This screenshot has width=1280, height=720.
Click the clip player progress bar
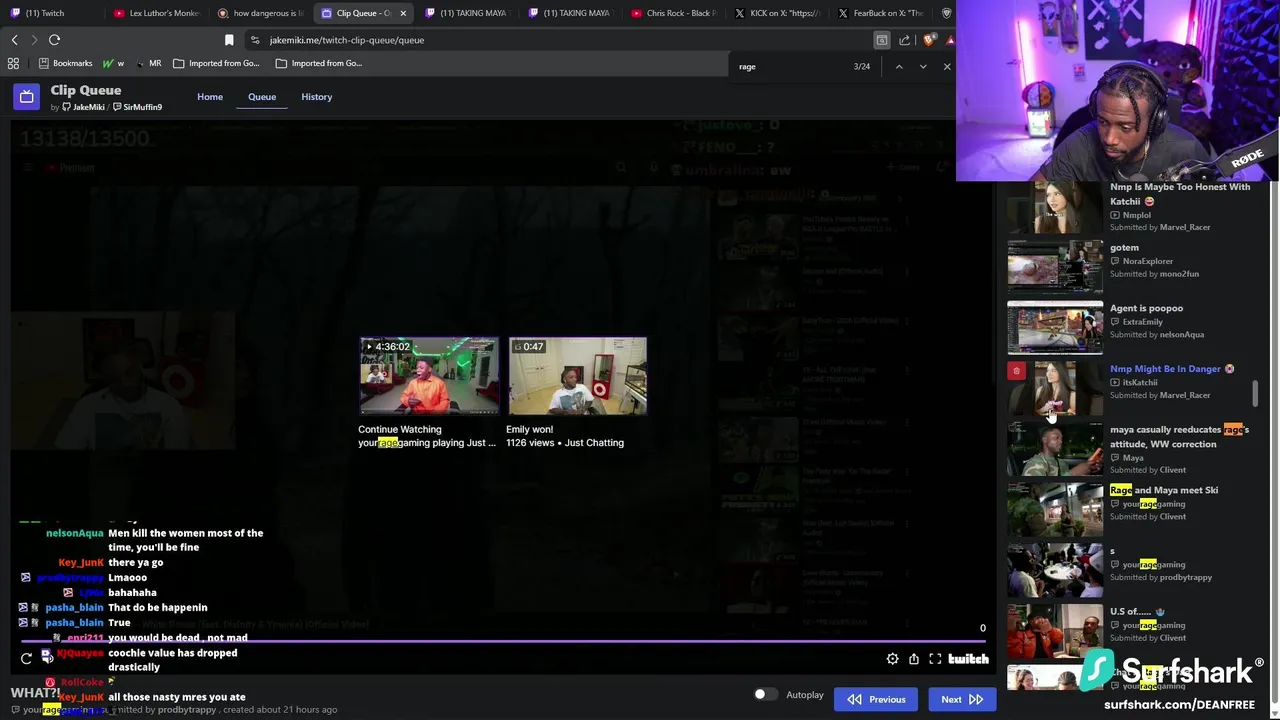[x=503, y=642]
